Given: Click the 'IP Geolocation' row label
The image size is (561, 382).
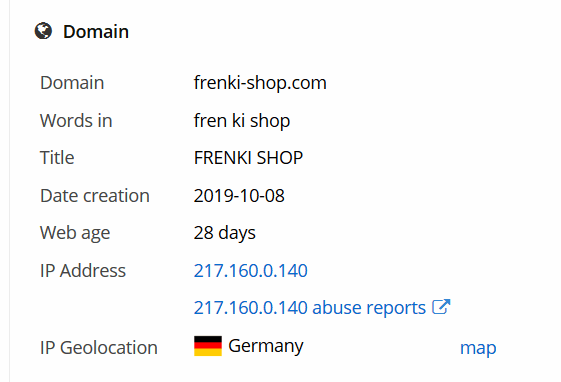Looking at the screenshot, I should coord(99,348).
